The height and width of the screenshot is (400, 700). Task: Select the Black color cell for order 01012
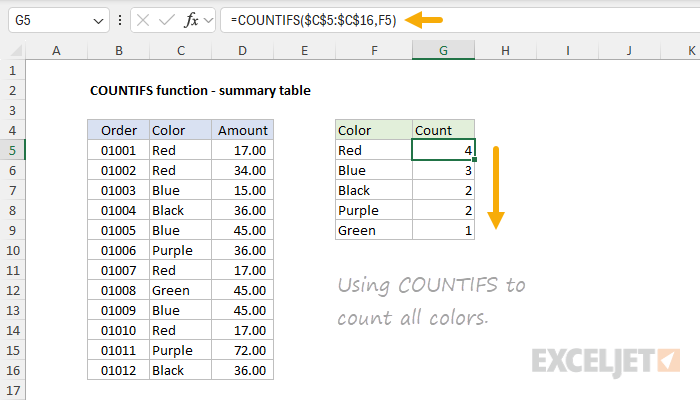pyautogui.click(x=180, y=371)
